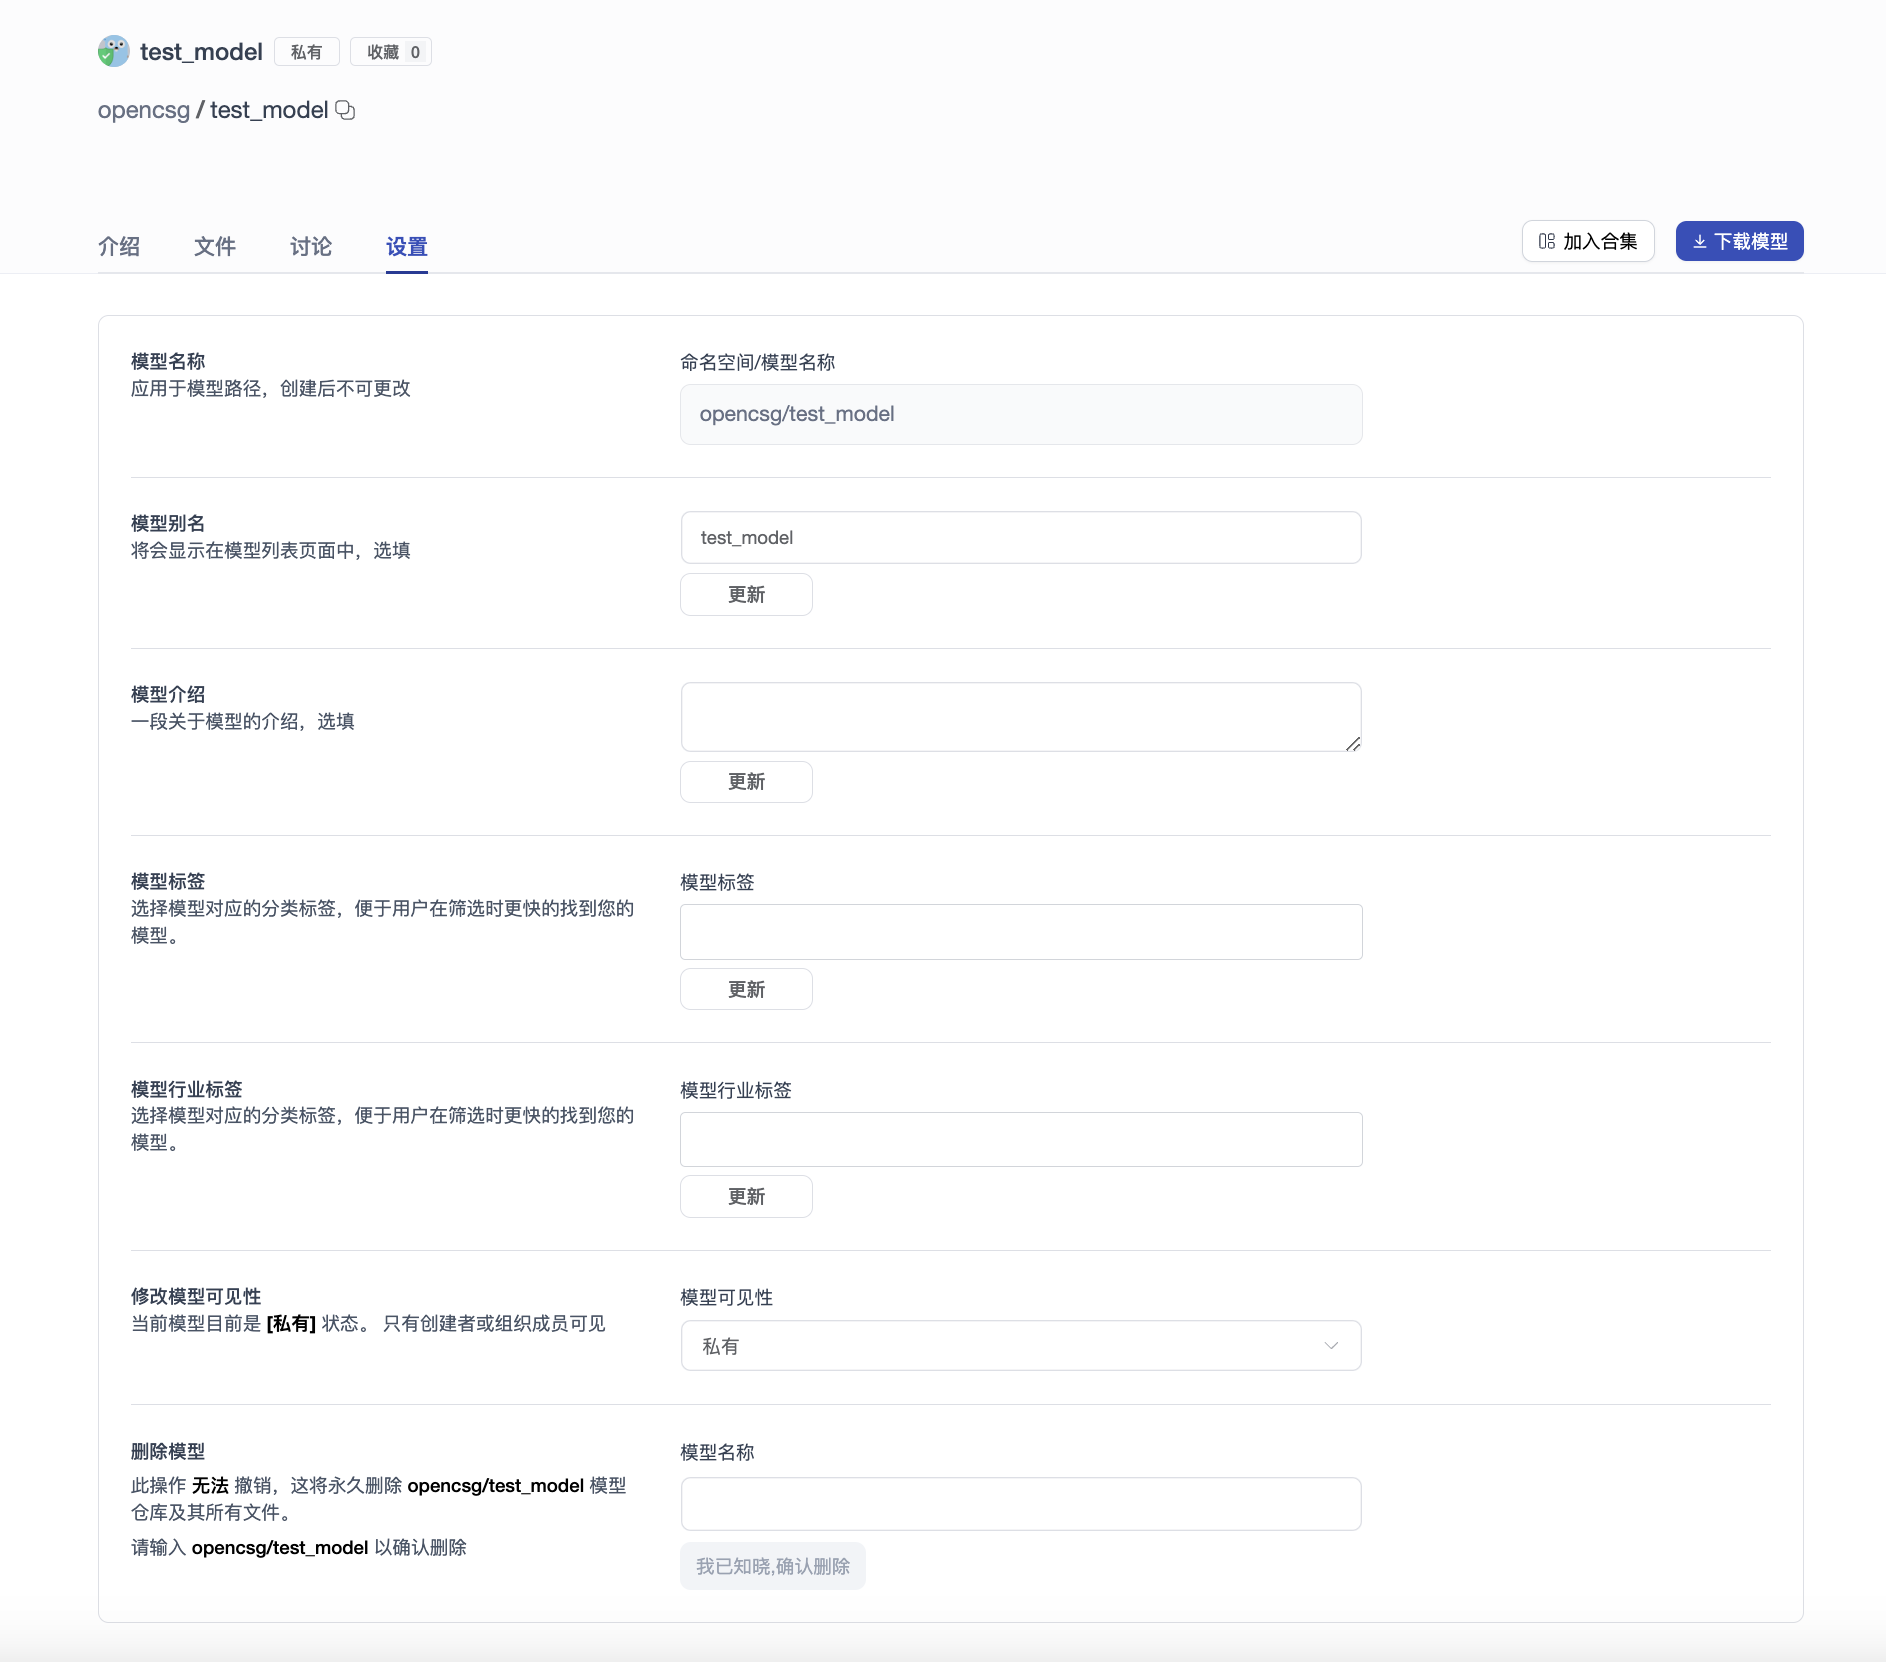Open the 私有 visibility dropdown
Screen dimensions: 1886x1662
[x=1020, y=1345]
